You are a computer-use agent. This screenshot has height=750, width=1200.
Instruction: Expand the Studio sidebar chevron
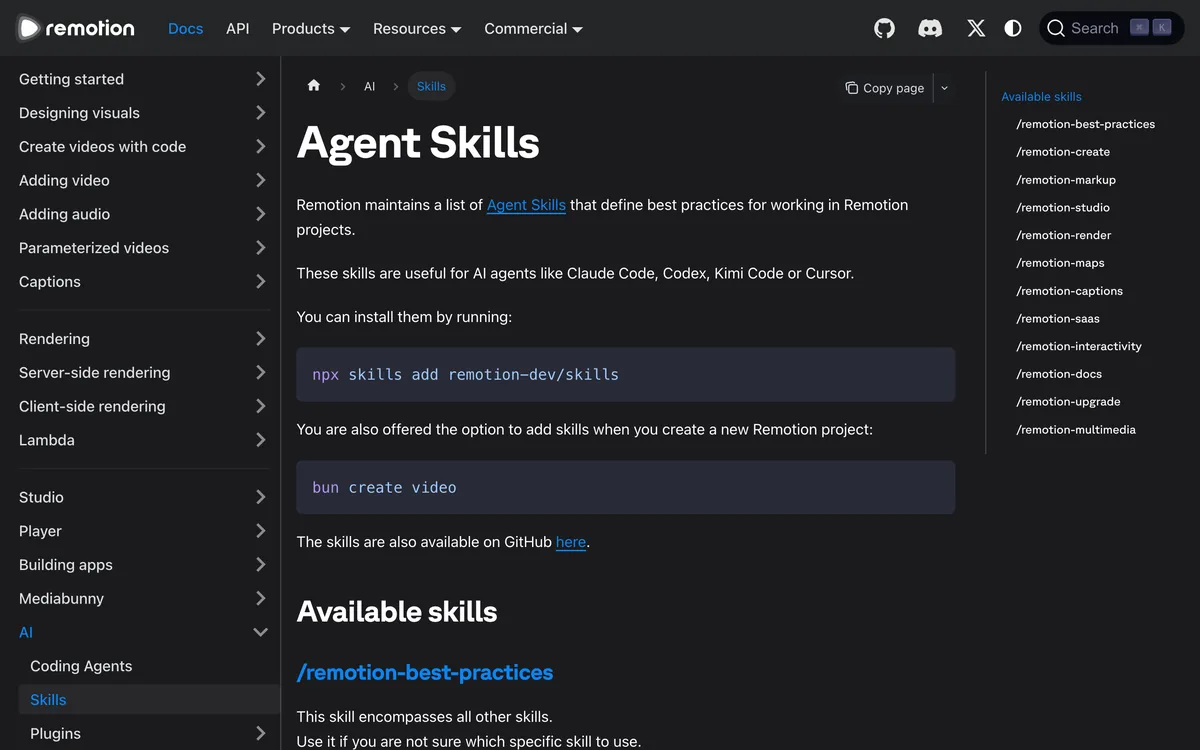(x=260, y=497)
